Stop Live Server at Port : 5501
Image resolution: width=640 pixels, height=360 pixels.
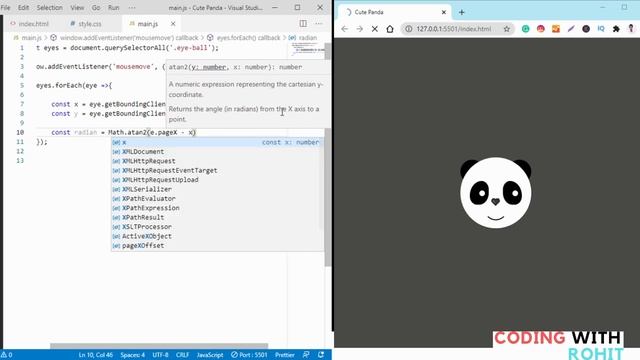tap(249, 355)
